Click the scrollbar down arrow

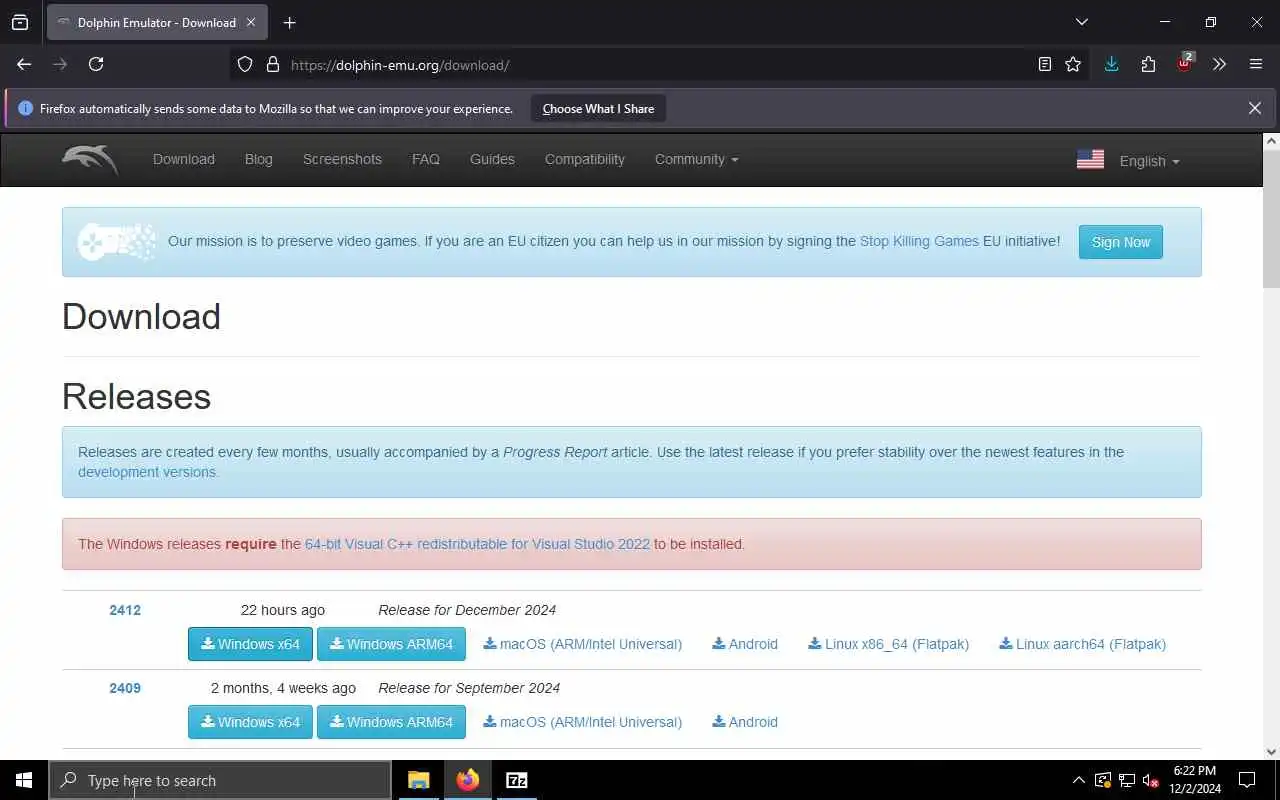(x=1271, y=752)
